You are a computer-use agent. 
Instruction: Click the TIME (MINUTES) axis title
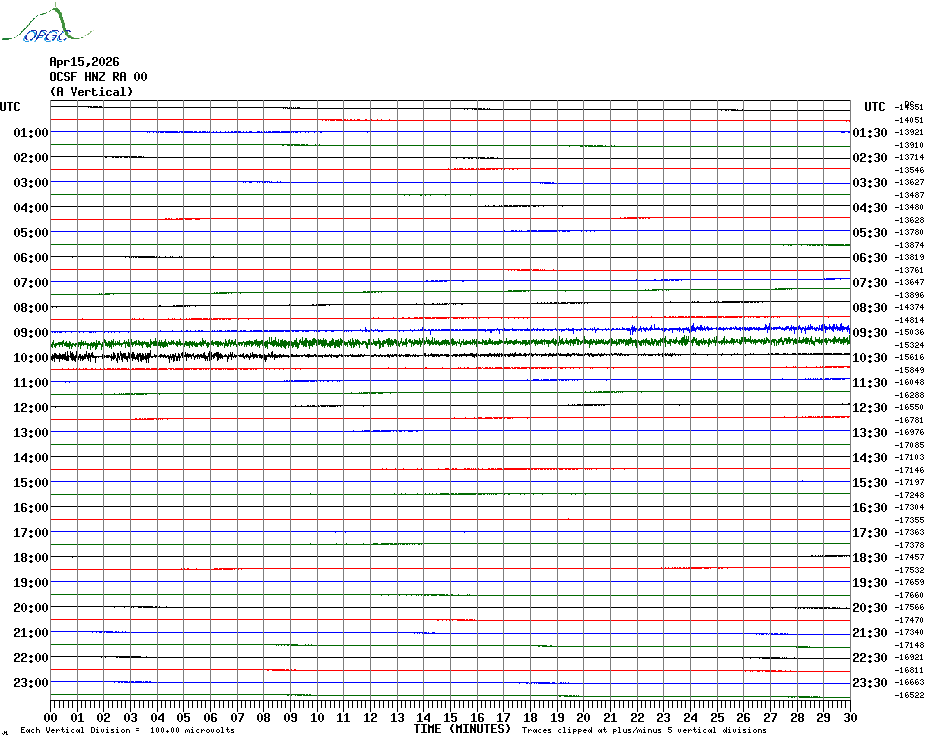[x=462, y=729]
